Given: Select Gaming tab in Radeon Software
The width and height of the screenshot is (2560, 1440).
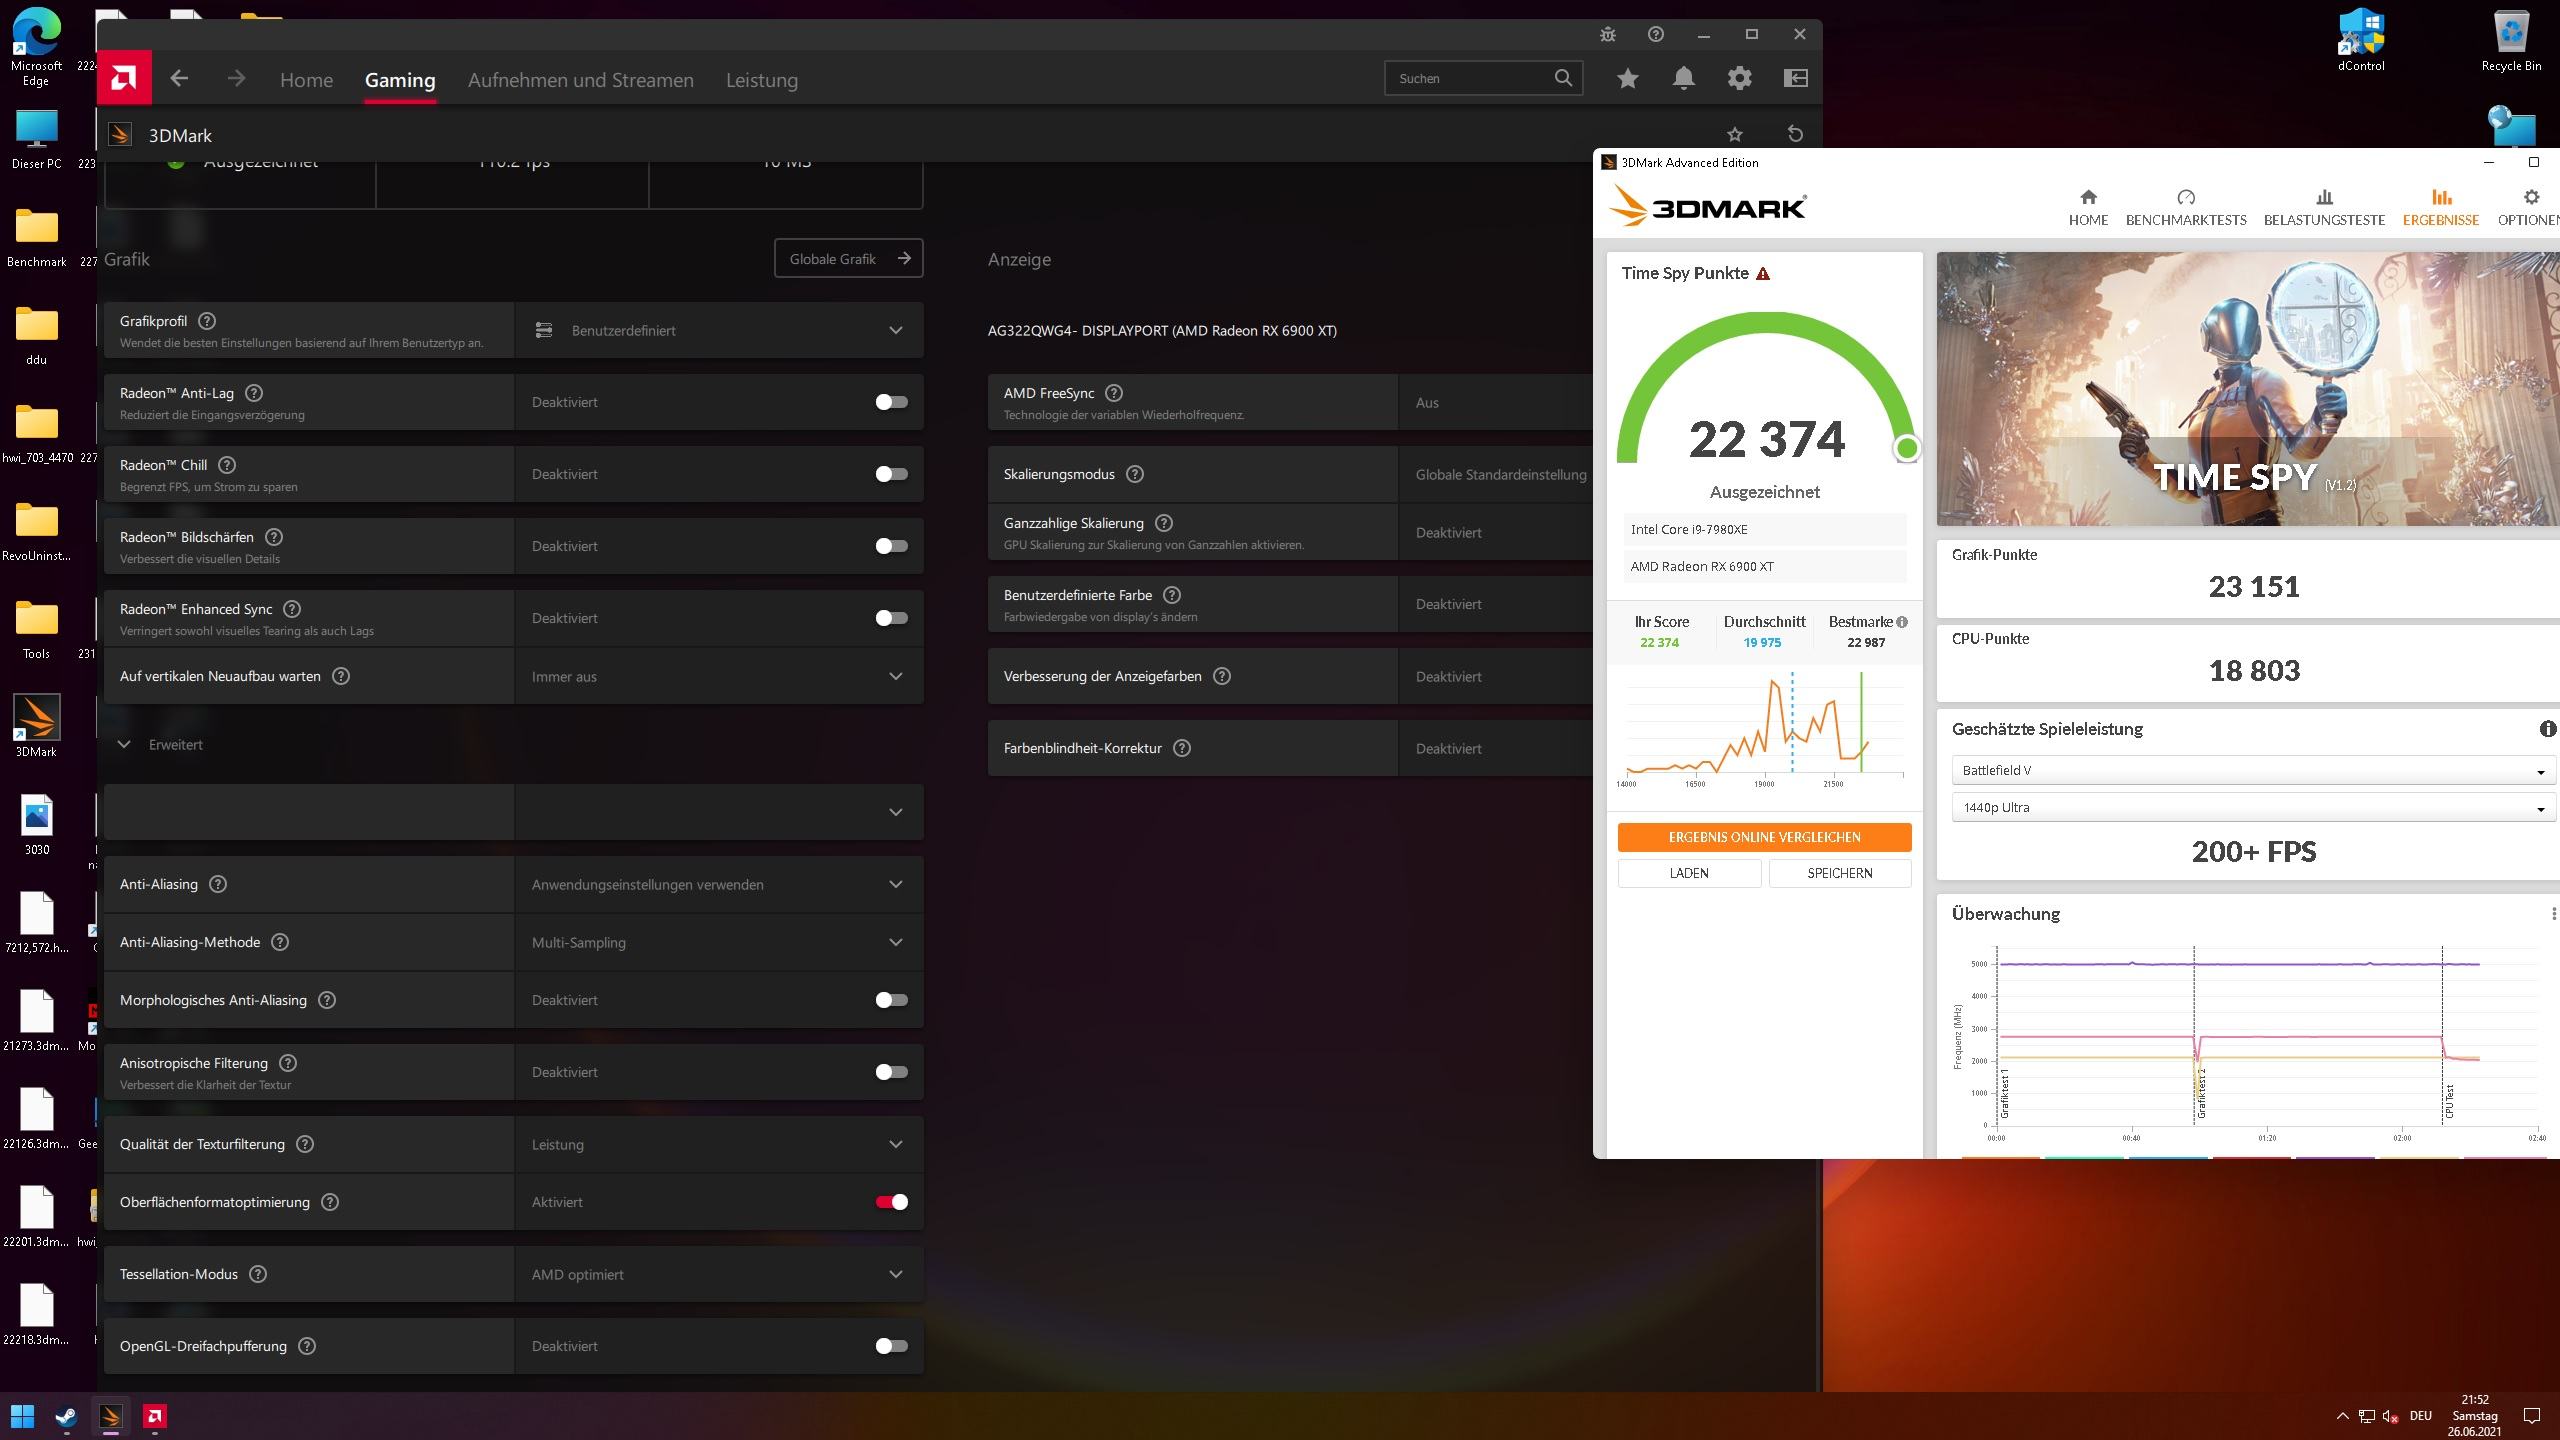Looking at the screenshot, I should tap(400, 80).
